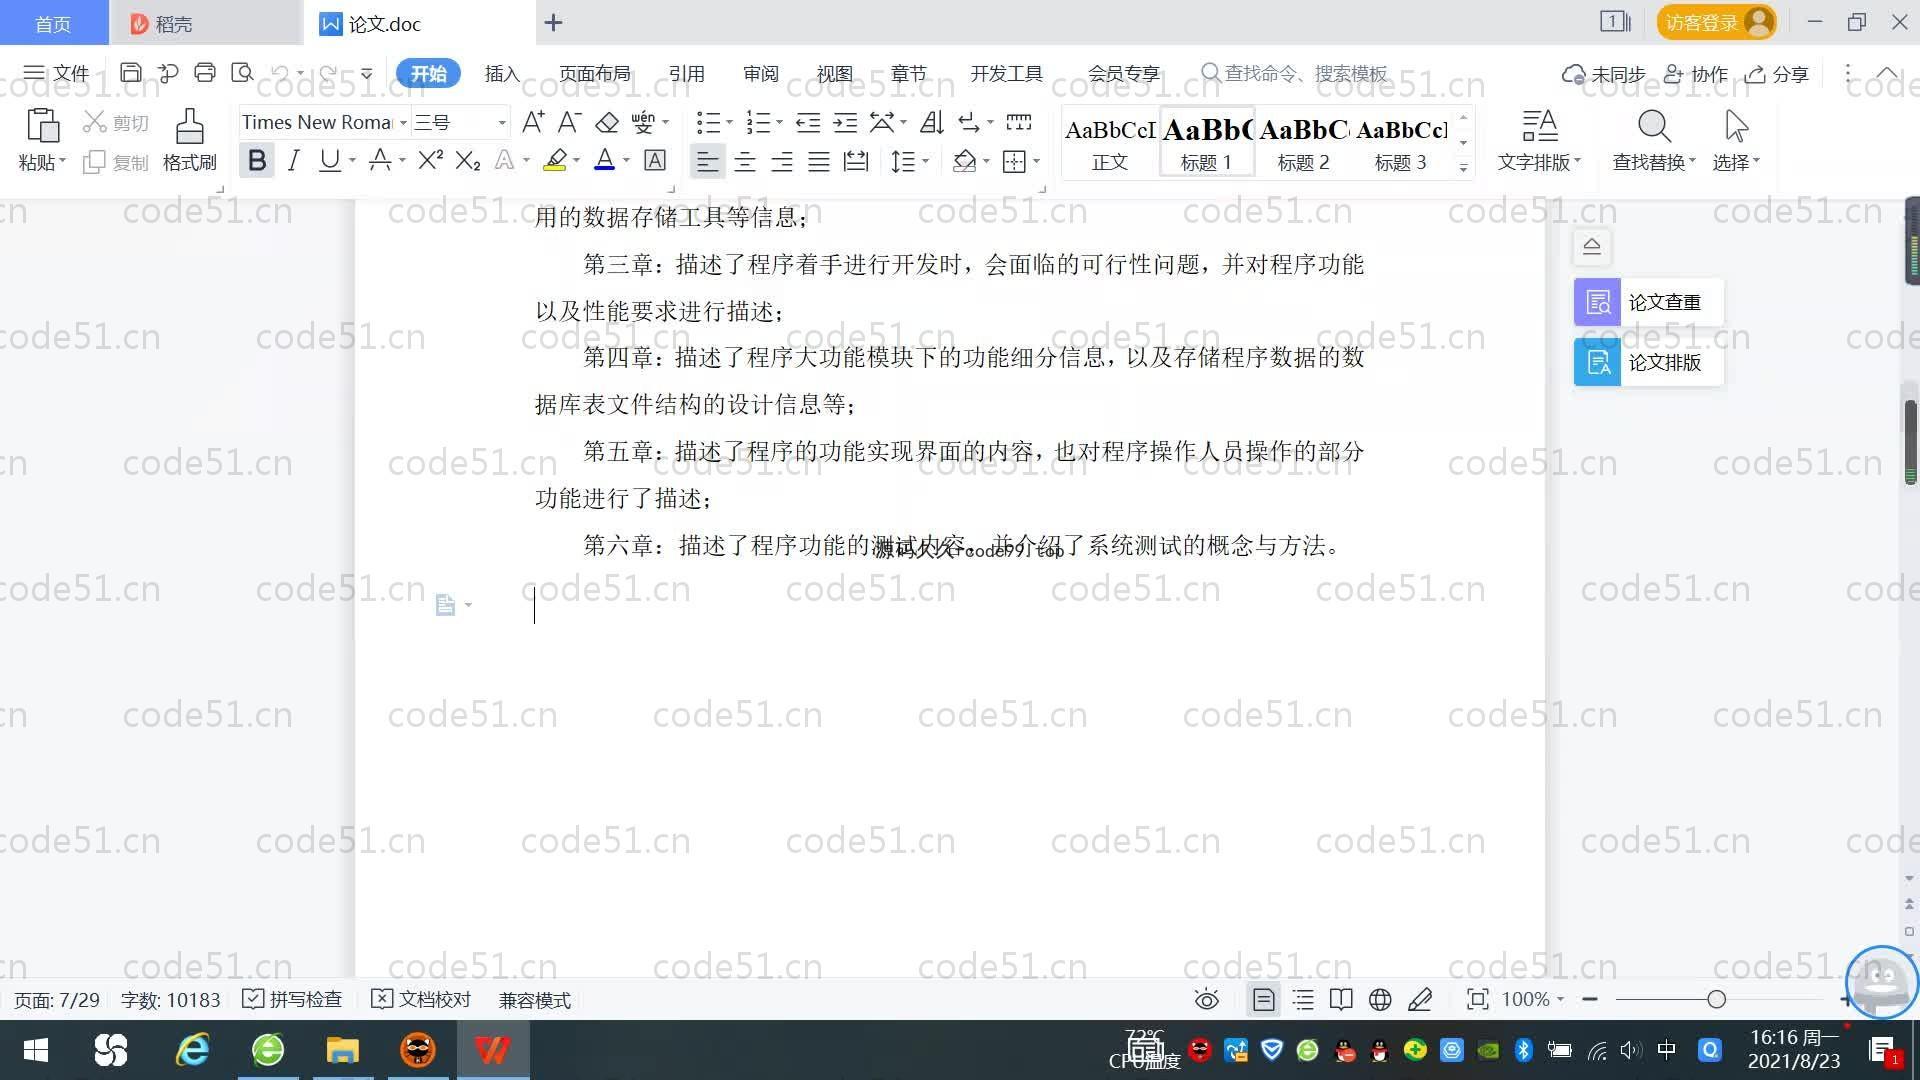Toggle italic formatting

293,161
